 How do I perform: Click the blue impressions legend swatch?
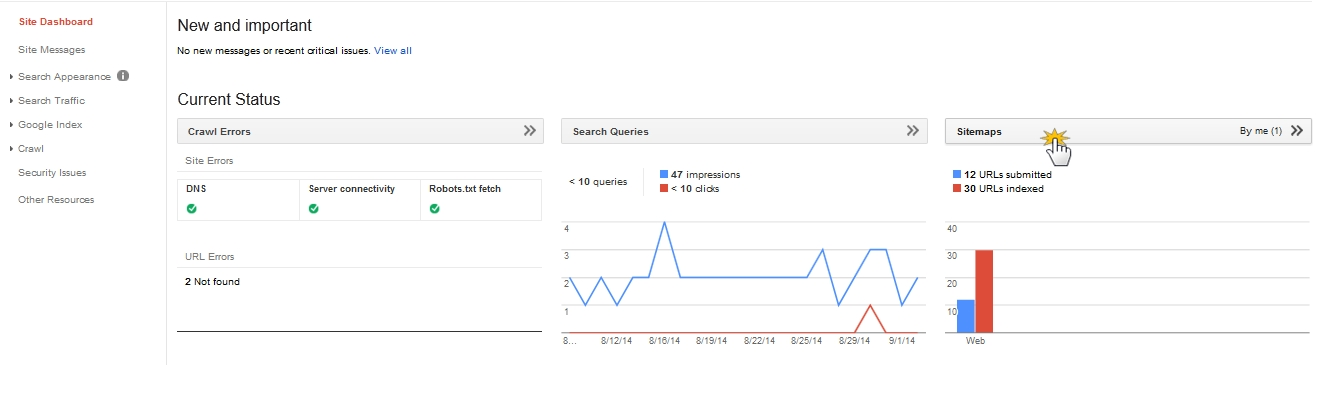pos(664,174)
